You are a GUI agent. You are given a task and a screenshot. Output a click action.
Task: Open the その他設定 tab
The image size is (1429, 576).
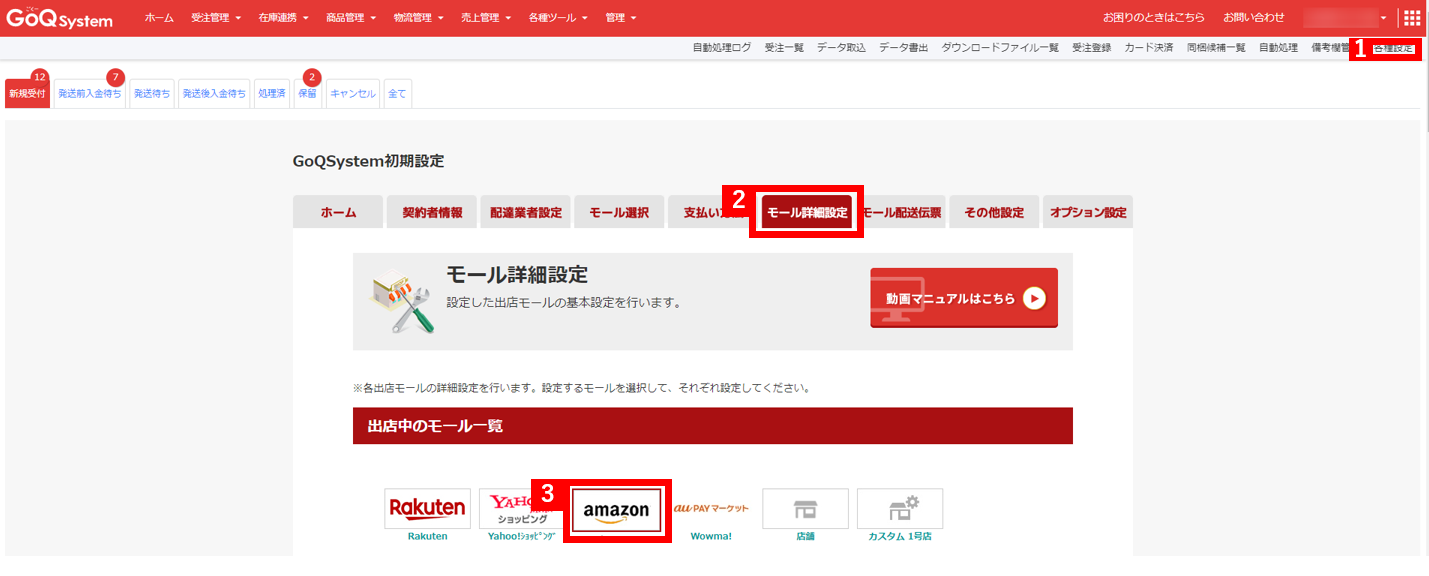click(x=993, y=211)
